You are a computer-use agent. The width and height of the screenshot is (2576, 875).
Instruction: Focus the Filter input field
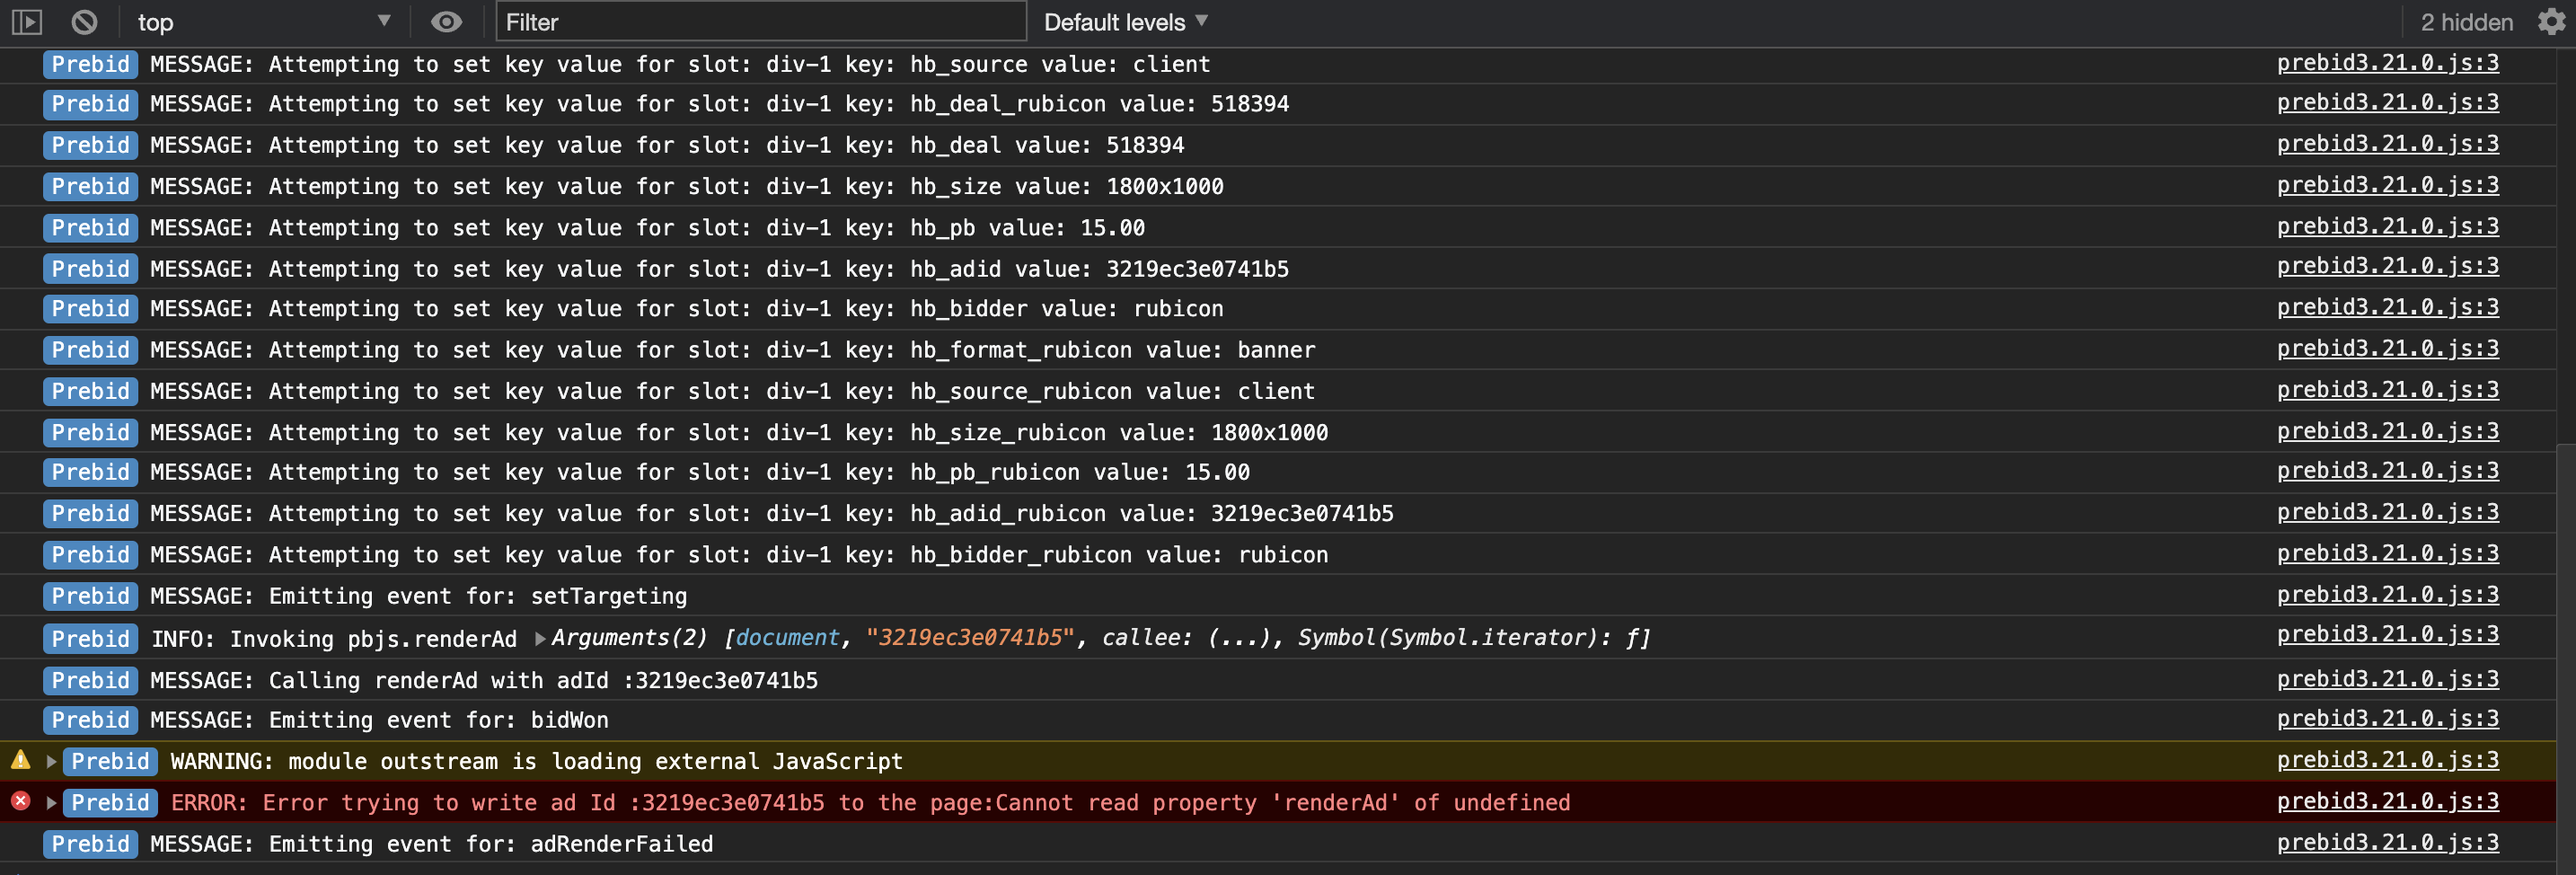761,21
